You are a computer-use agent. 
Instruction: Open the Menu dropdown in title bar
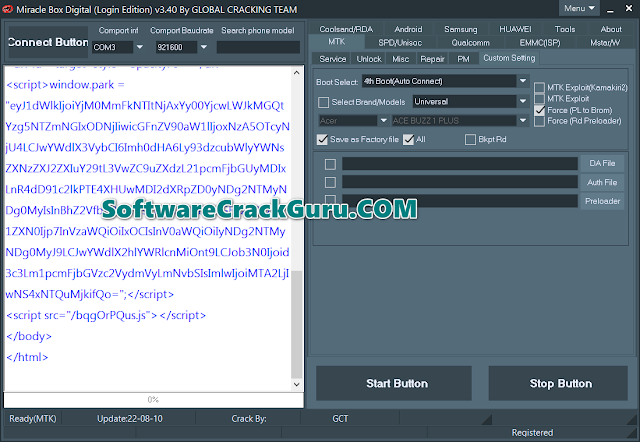(579, 8)
